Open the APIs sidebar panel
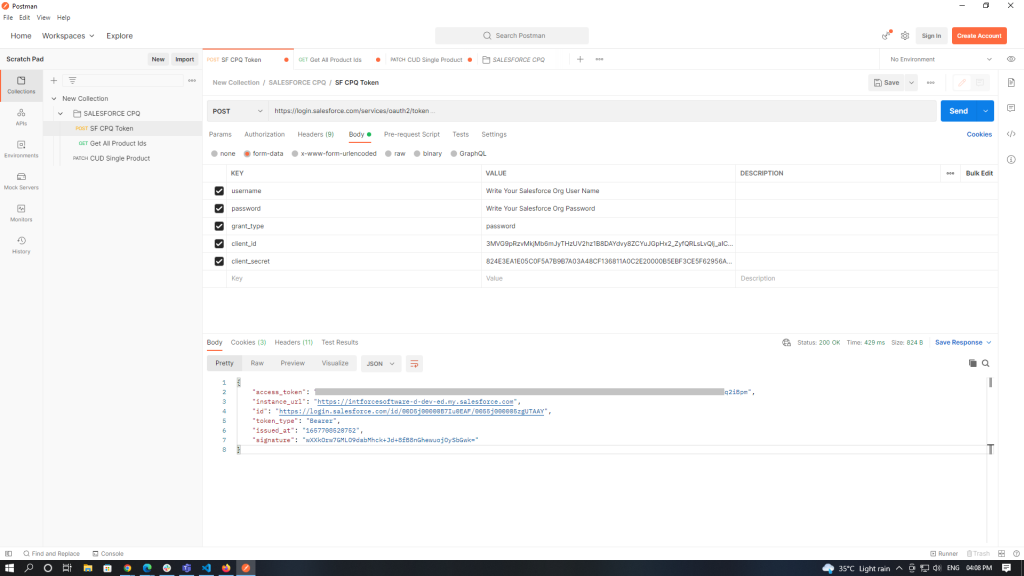This screenshot has height=576, width=1024. click(x=21, y=117)
